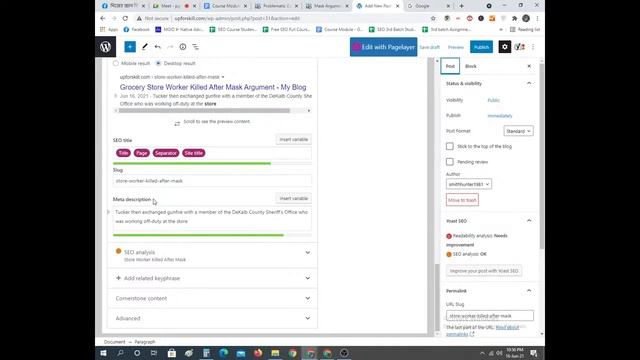The width and height of the screenshot is (640, 360).
Task: Go back in browser history
Action: click(103, 18)
